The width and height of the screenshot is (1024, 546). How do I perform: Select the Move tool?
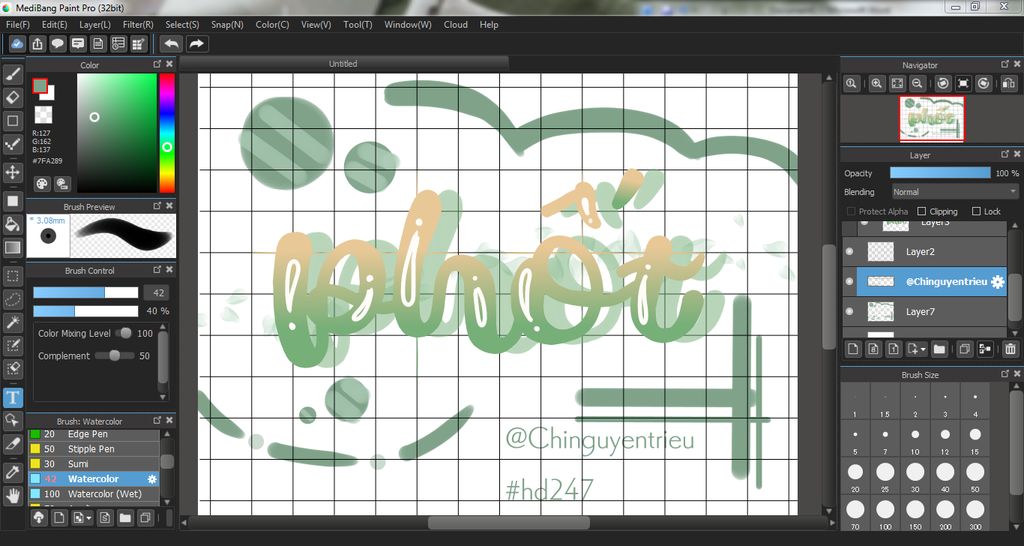(x=12, y=172)
